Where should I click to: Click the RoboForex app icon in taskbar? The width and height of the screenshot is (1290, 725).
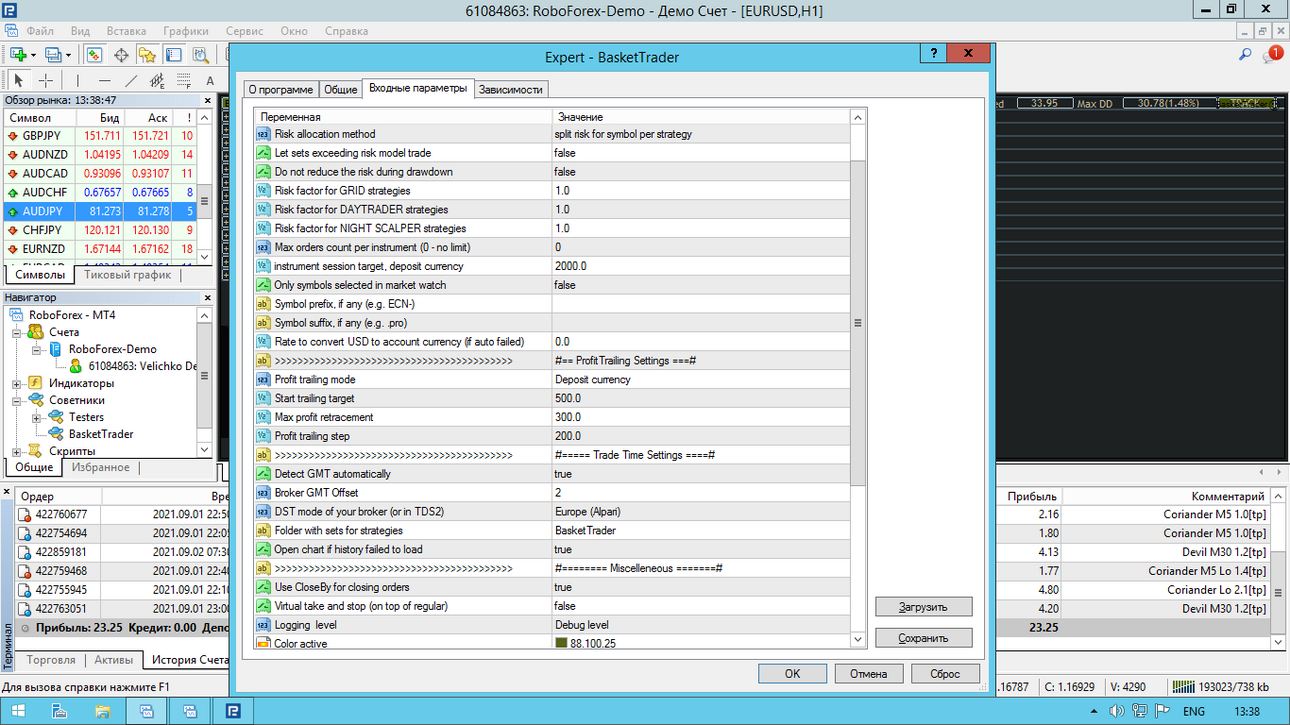pos(232,711)
